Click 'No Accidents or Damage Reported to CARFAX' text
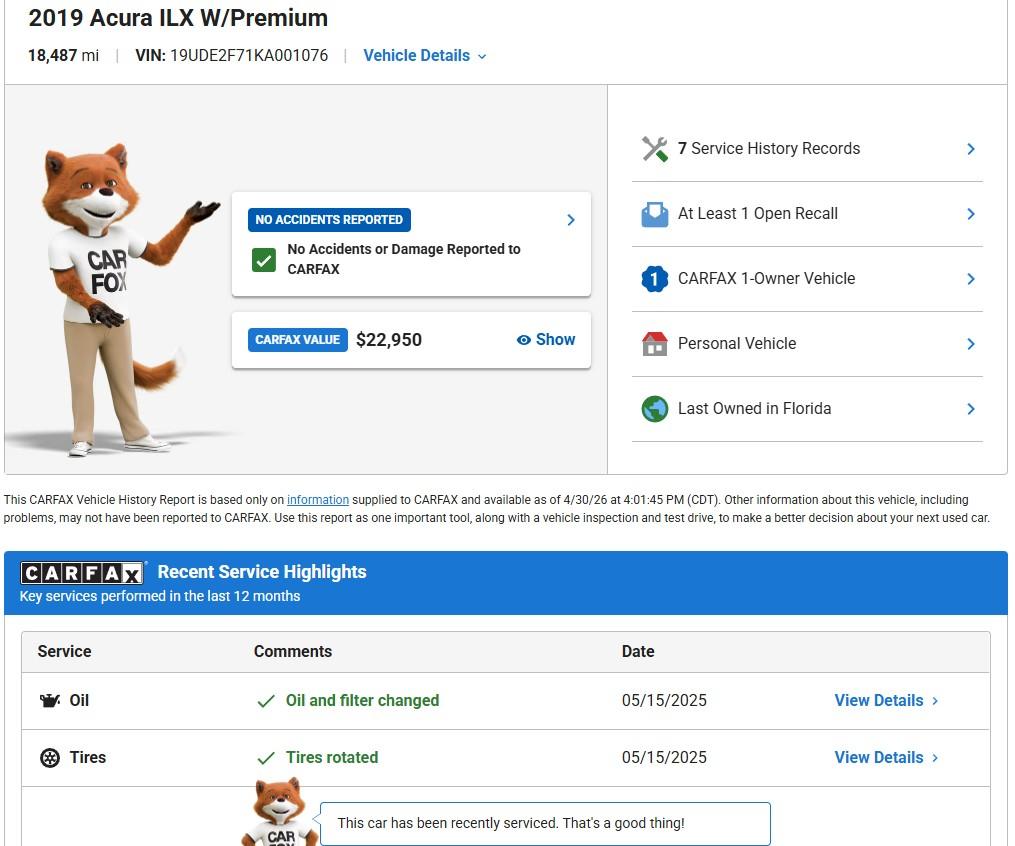1015x846 pixels. point(404,259)
